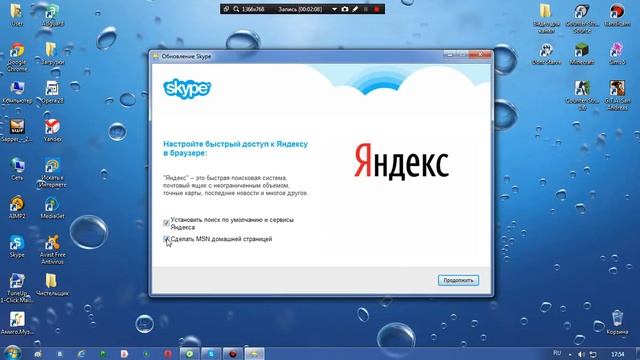Screen dimensions: 640x360
Task: Toggle the MSN homepage checkbox
Action: [166, 239]
